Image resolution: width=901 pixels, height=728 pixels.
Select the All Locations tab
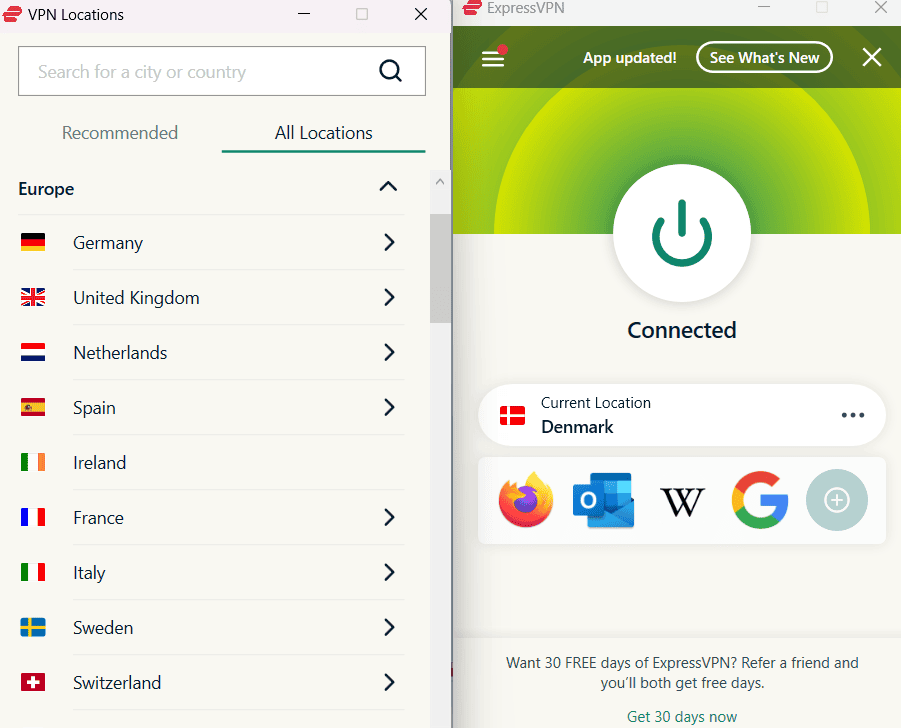[324, 133]
